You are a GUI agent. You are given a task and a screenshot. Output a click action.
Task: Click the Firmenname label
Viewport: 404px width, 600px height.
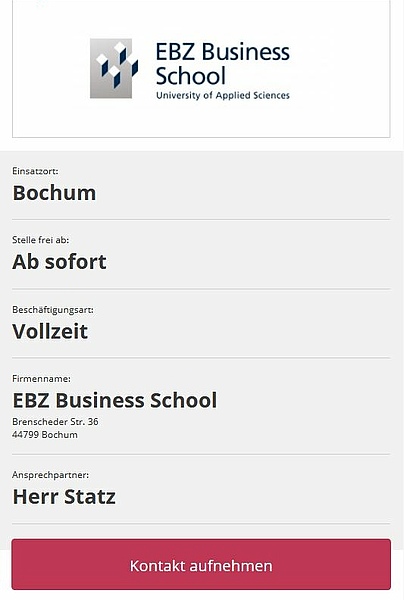(41, 378)
